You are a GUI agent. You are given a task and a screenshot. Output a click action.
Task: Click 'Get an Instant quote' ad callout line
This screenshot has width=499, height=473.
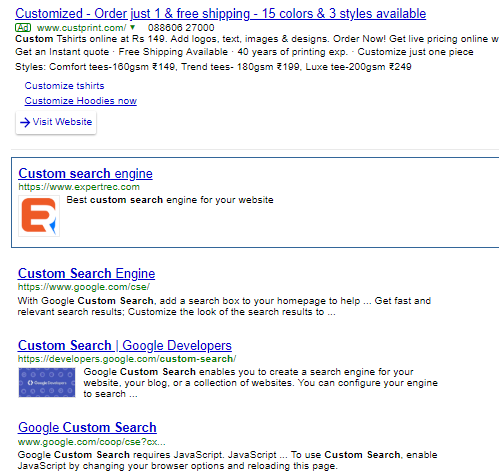pos(244,52)
